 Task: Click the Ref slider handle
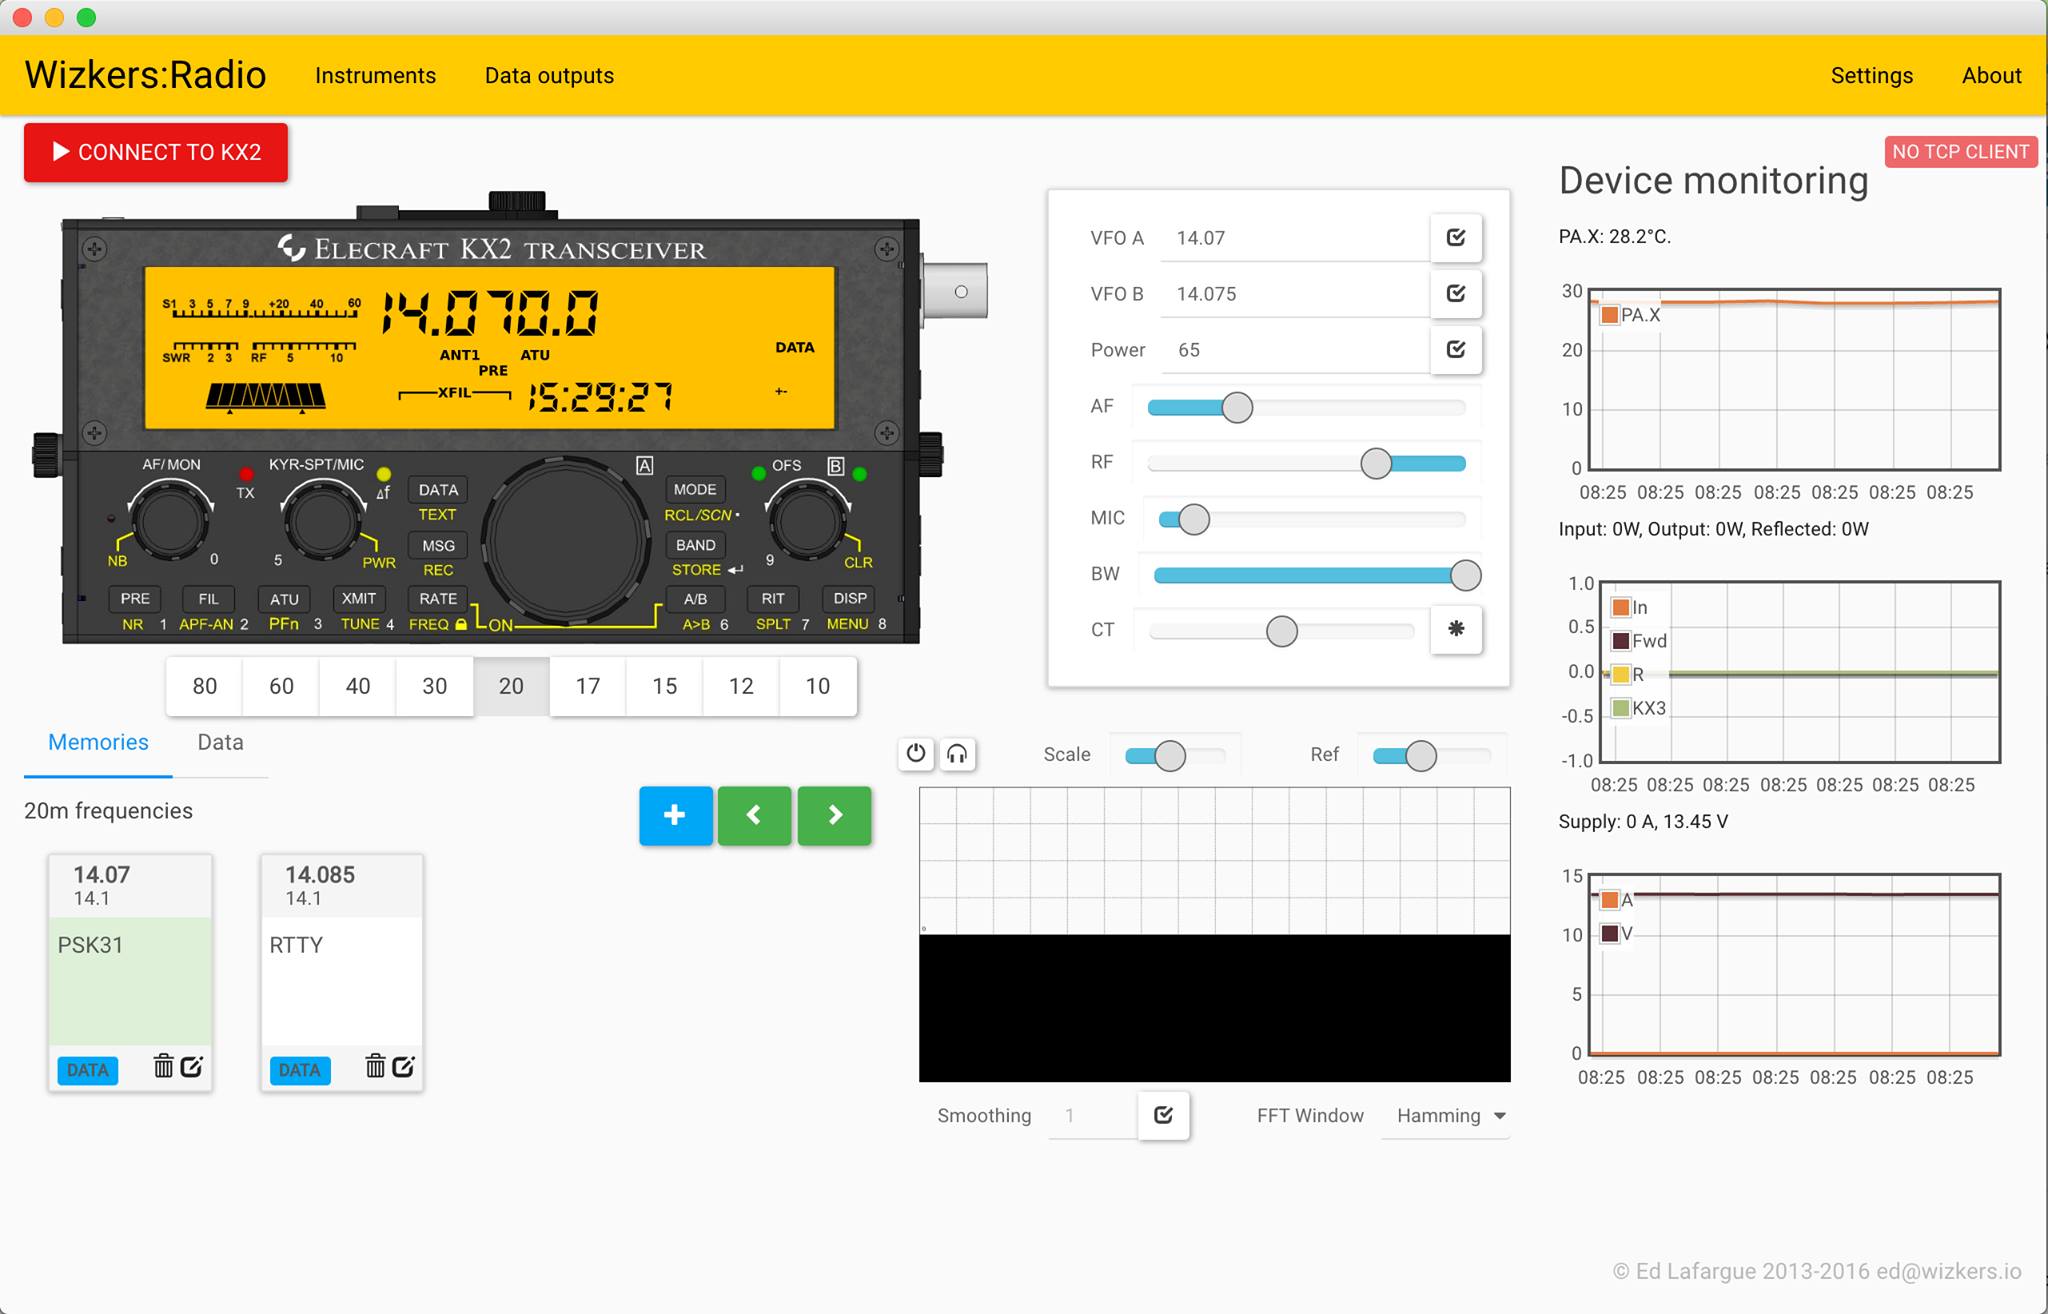pos(1420,756)
